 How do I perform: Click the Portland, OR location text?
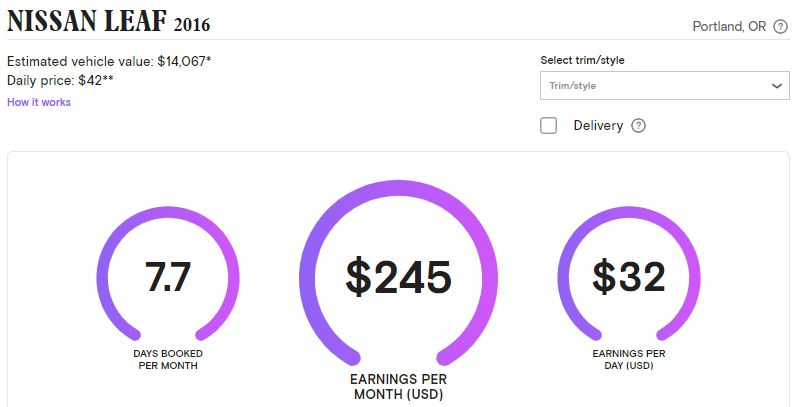(729, 26)
